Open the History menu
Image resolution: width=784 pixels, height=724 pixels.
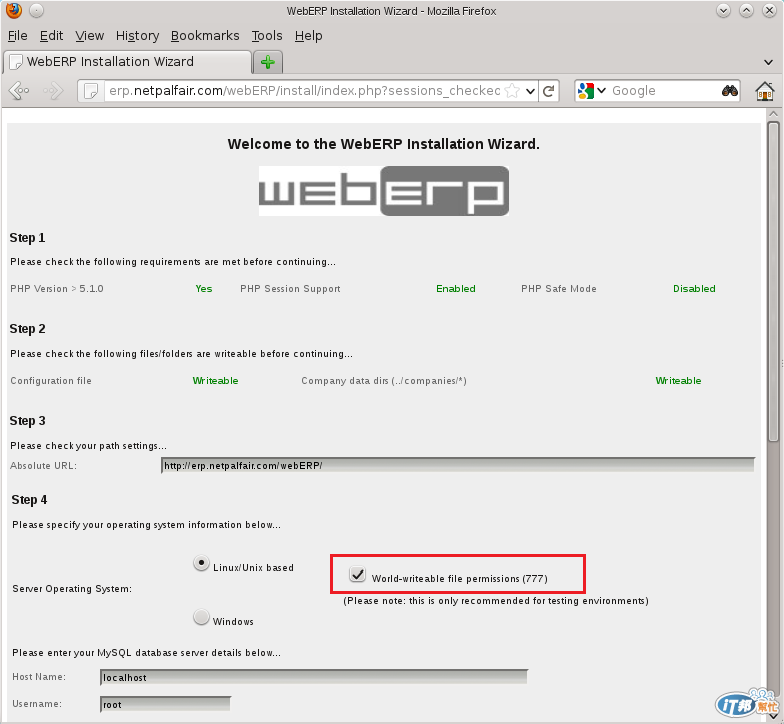[138, 36]
